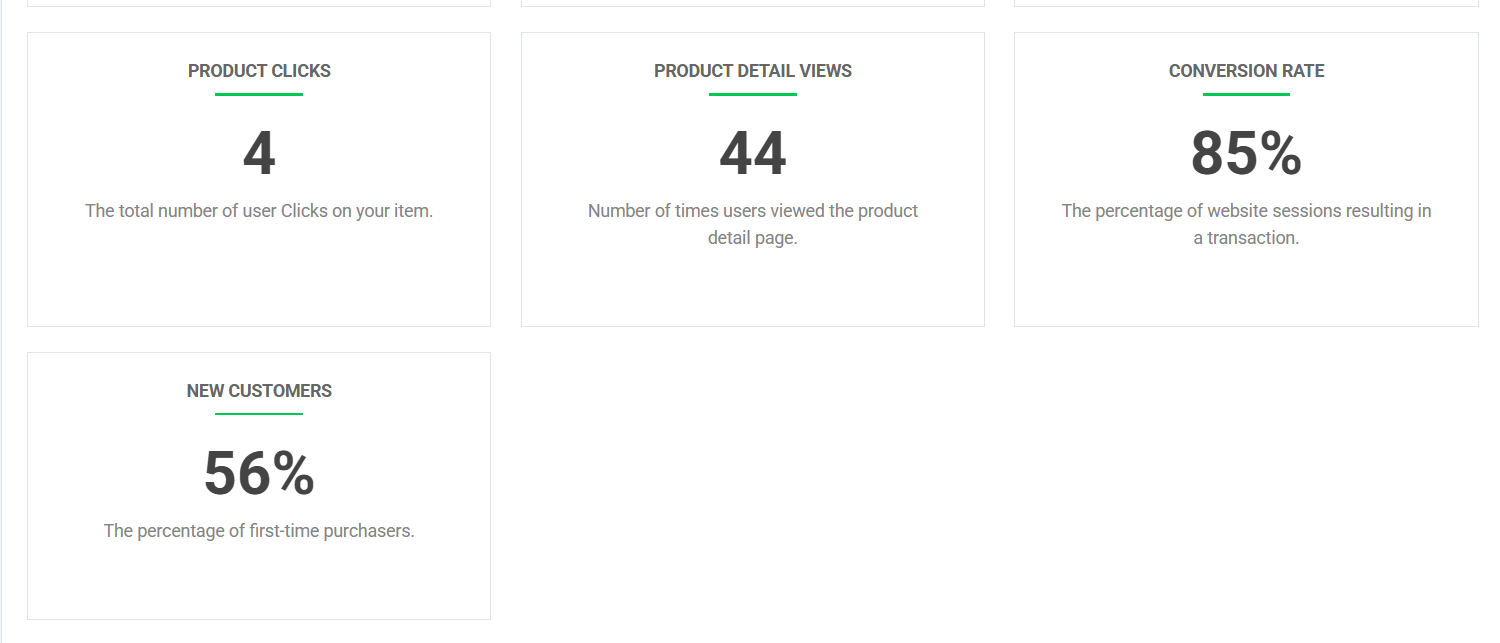Click the first-time purchasers description text

259,531
